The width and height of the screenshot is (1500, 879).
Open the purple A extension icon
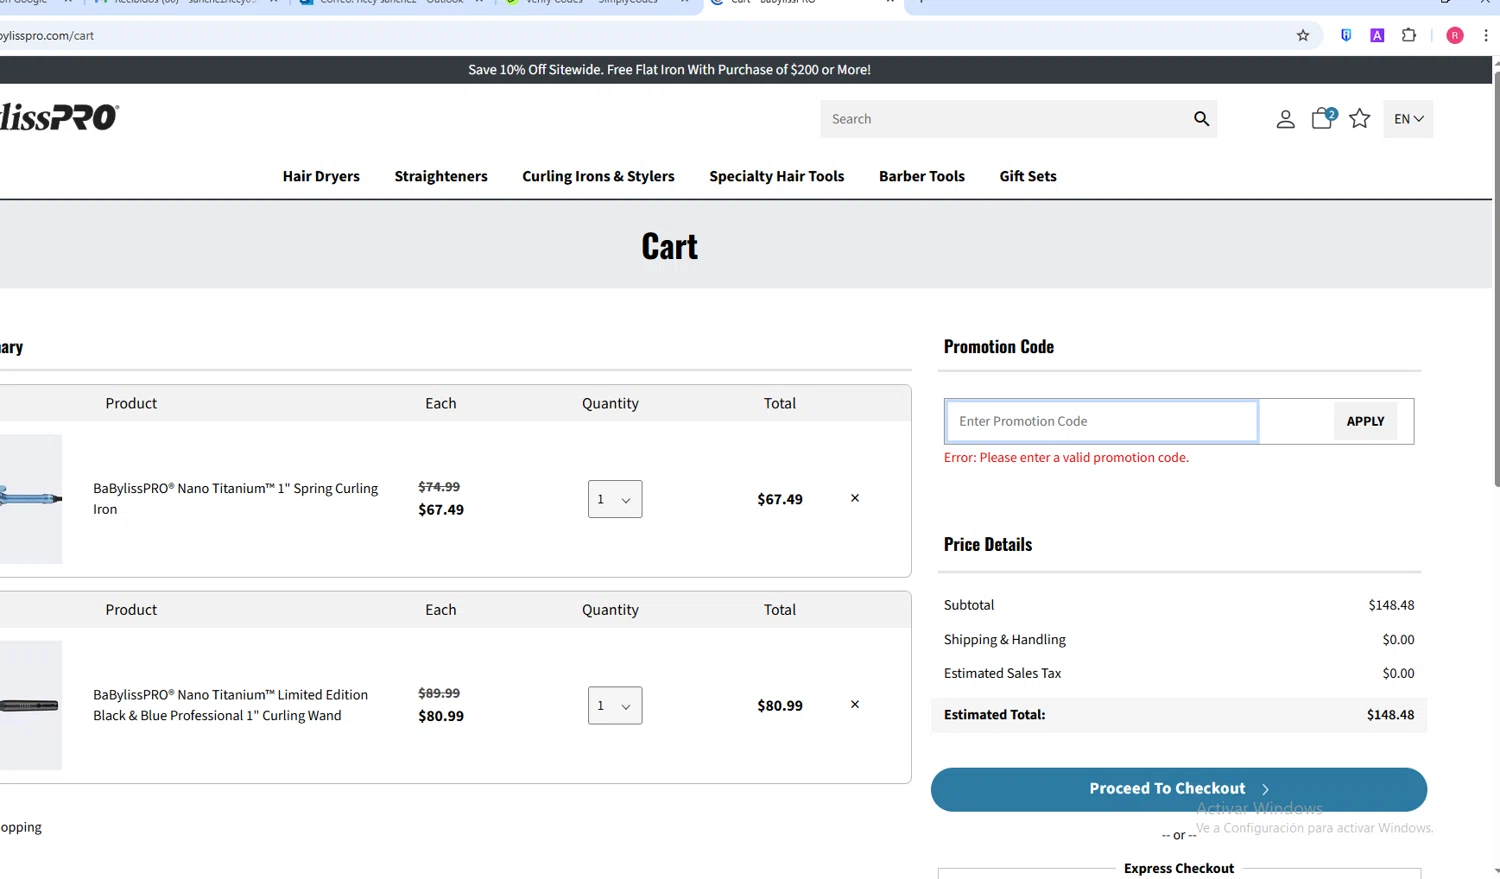coord(1377,35)
